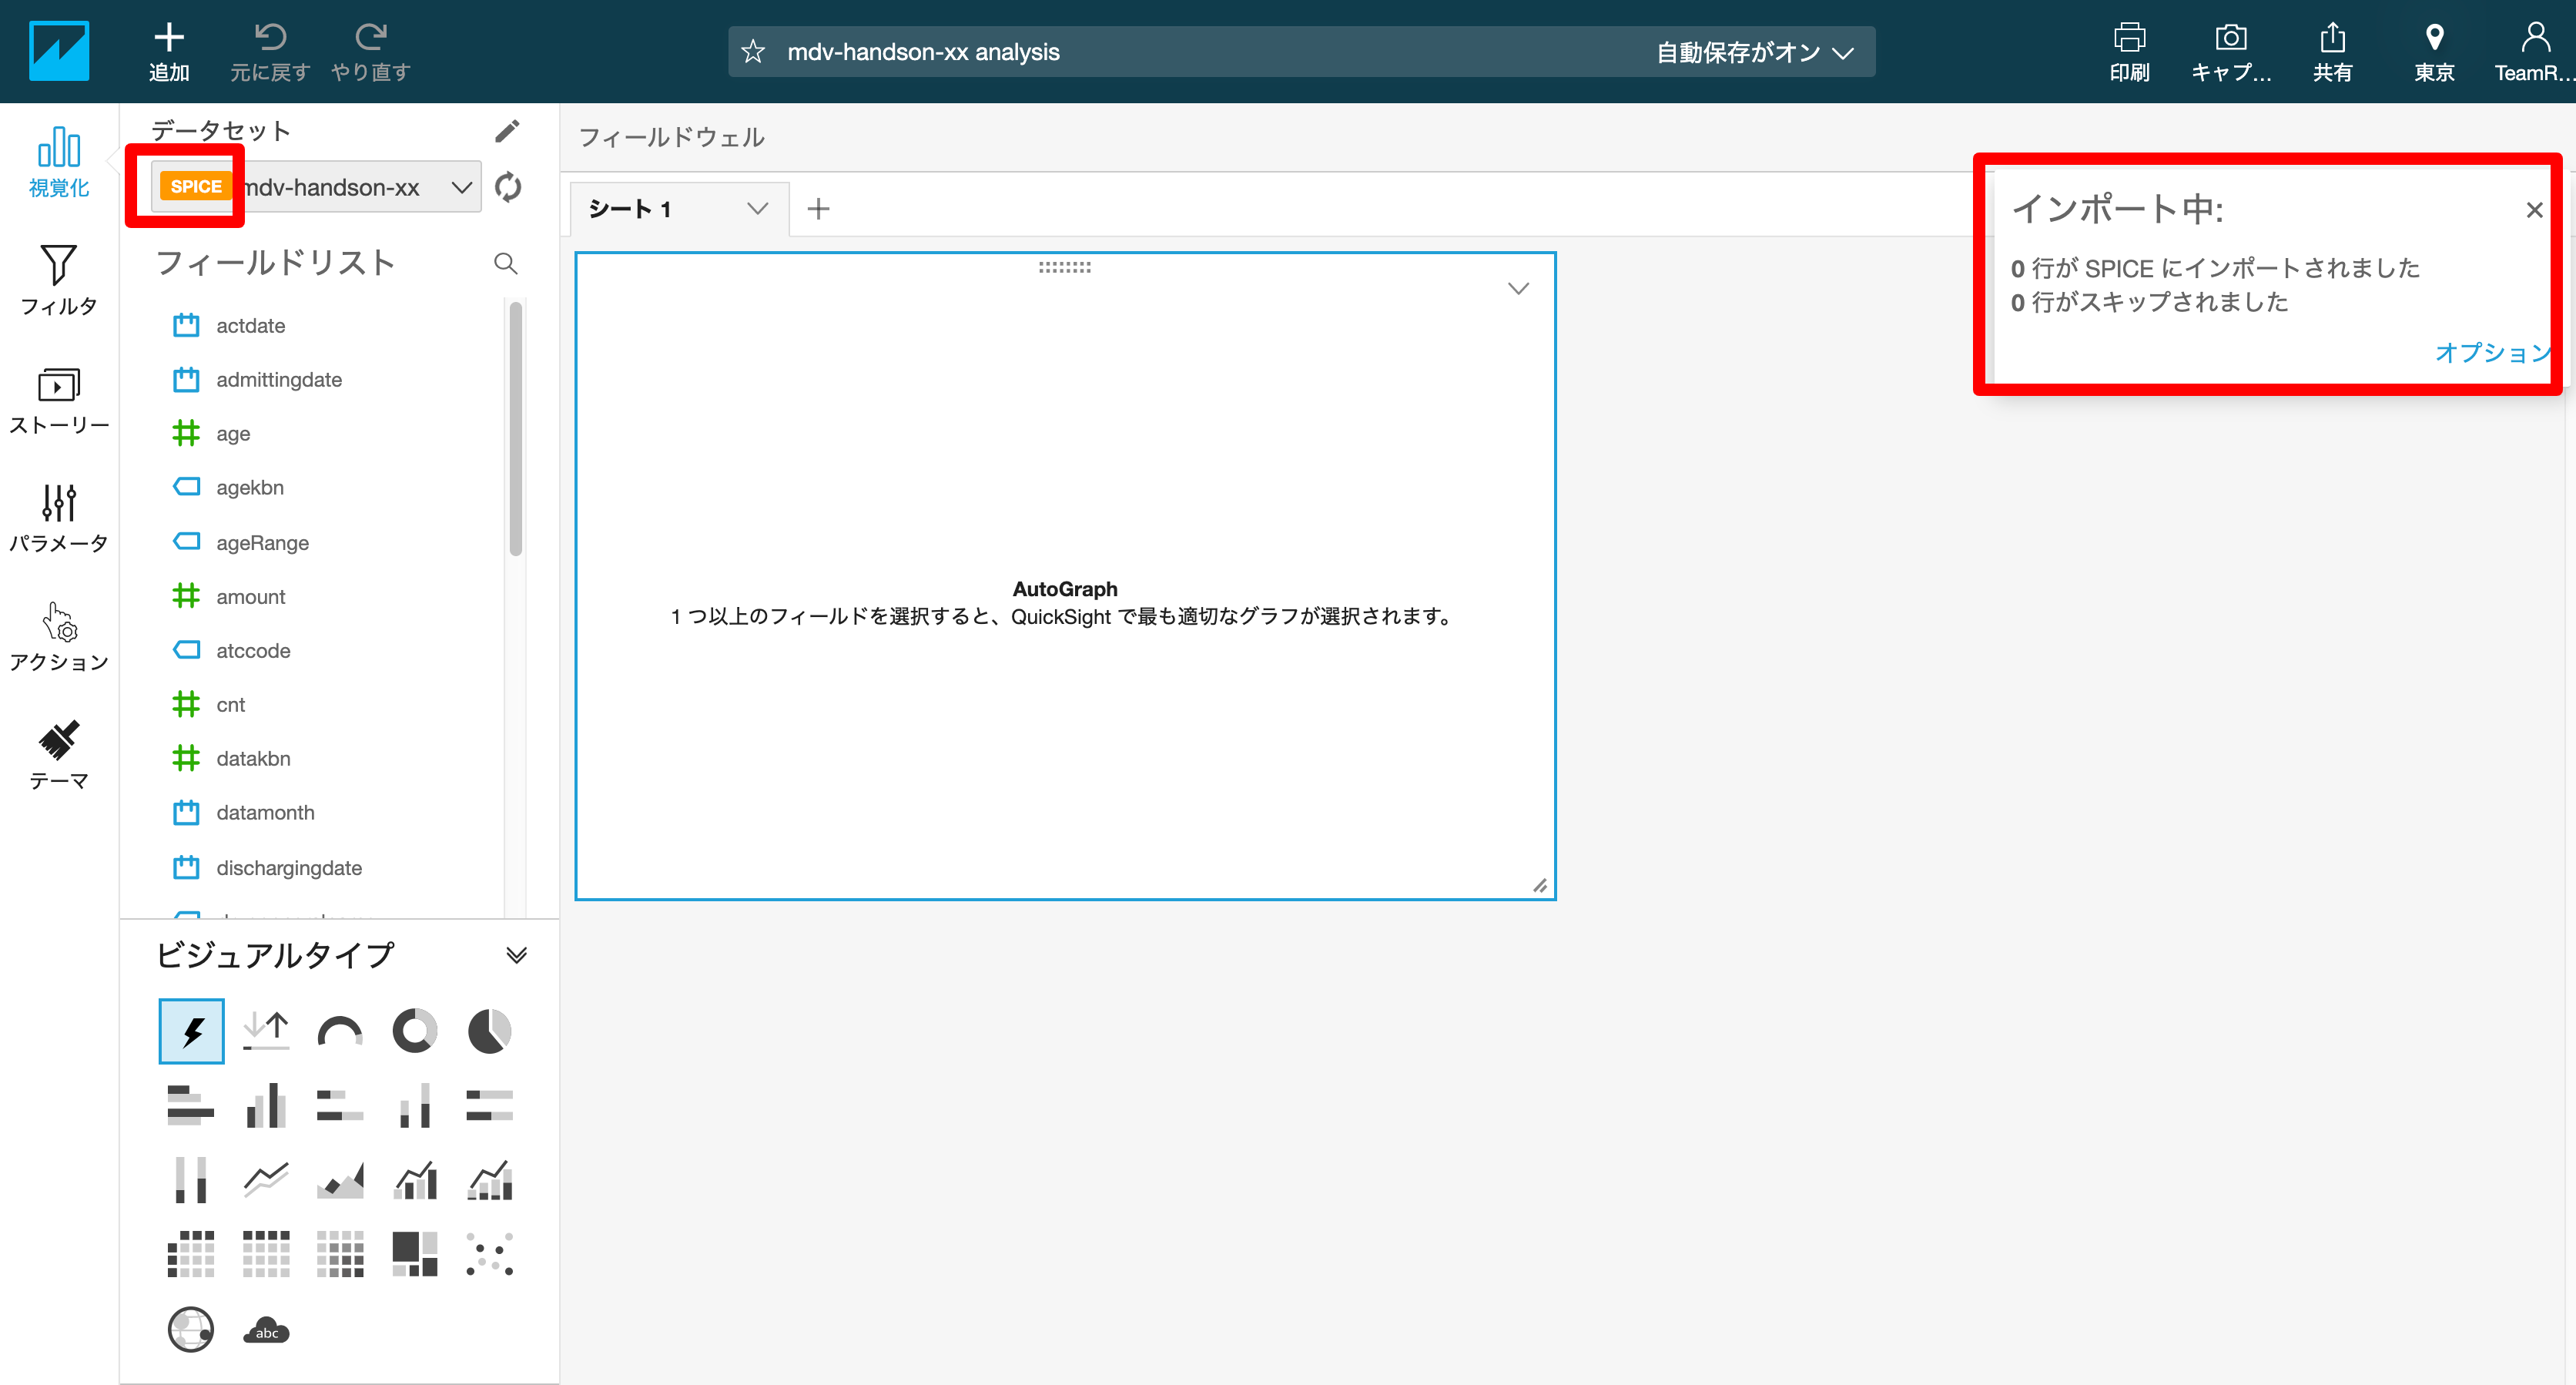Select the stacked bar combo chart type

[490, 1180]
